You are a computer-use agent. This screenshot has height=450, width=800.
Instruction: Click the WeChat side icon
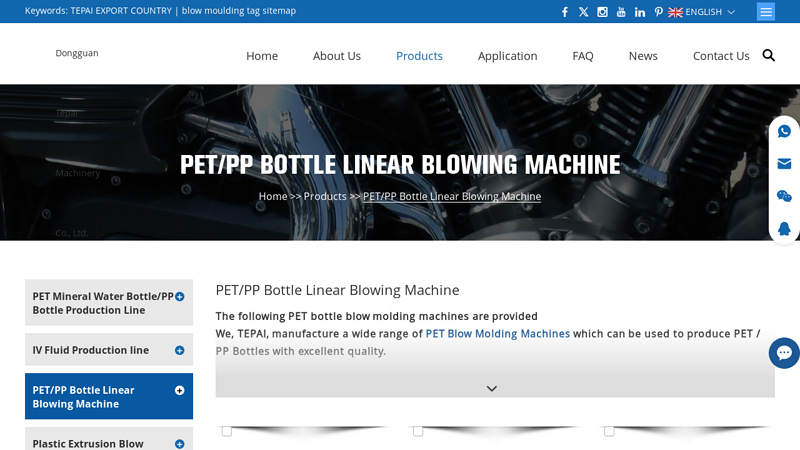784,196
